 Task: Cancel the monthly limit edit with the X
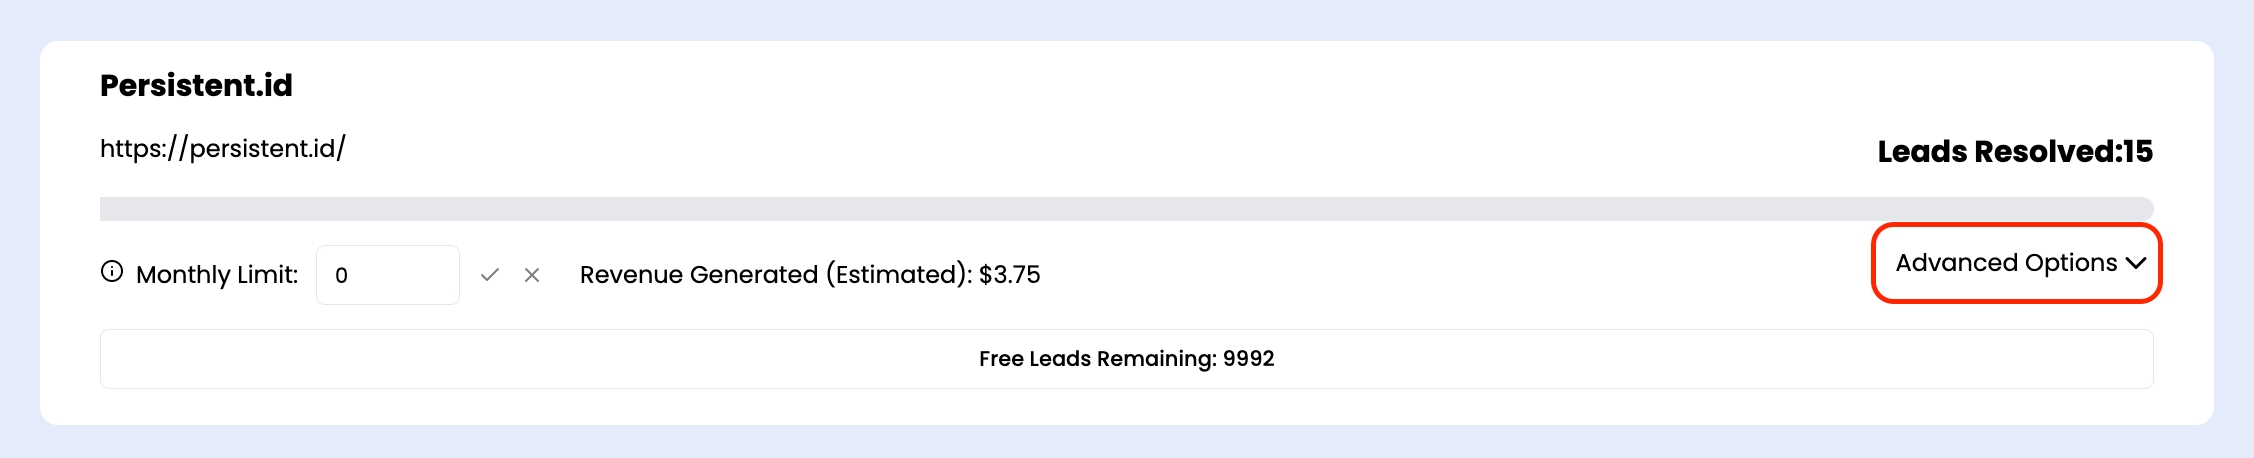pos(532,275)
